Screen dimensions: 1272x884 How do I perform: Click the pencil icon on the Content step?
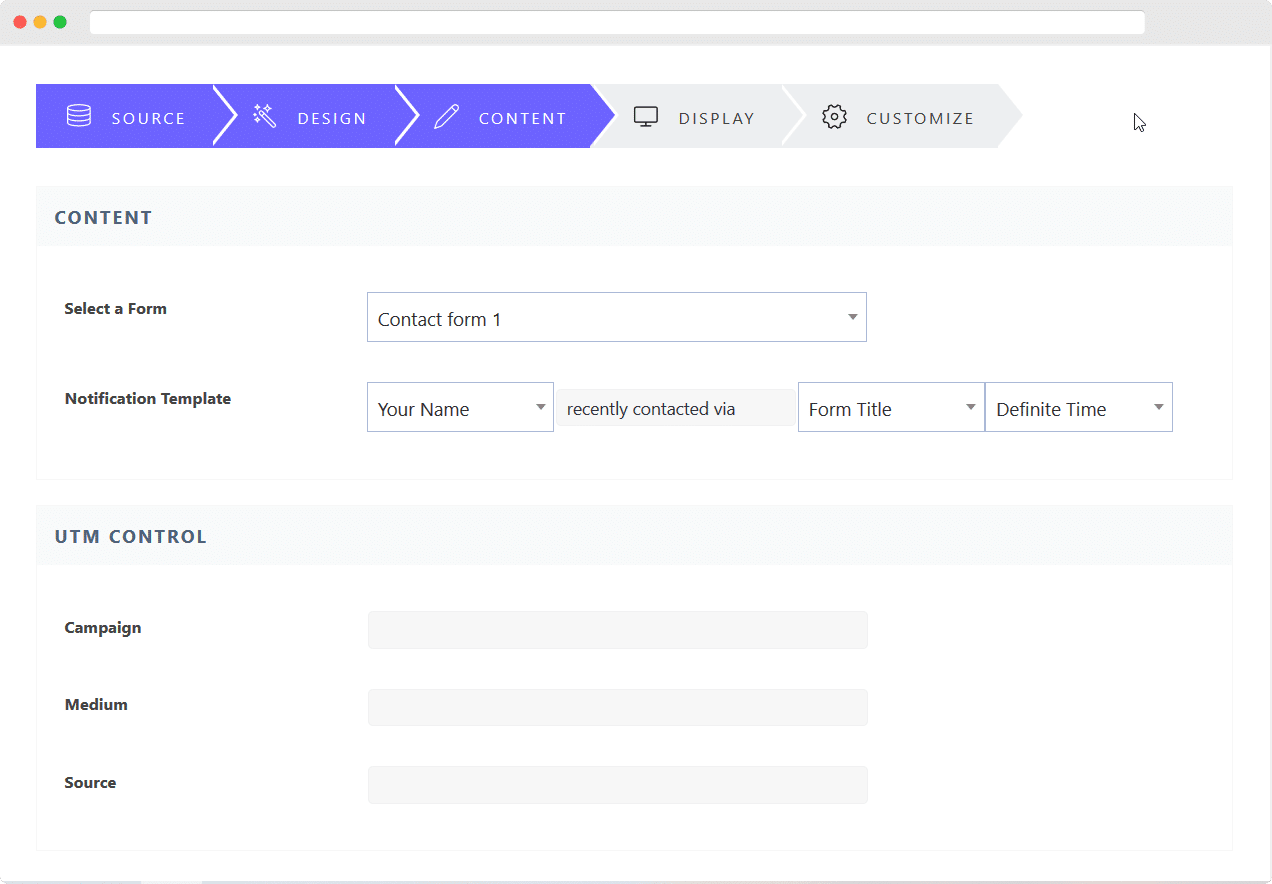pos(446,117)
